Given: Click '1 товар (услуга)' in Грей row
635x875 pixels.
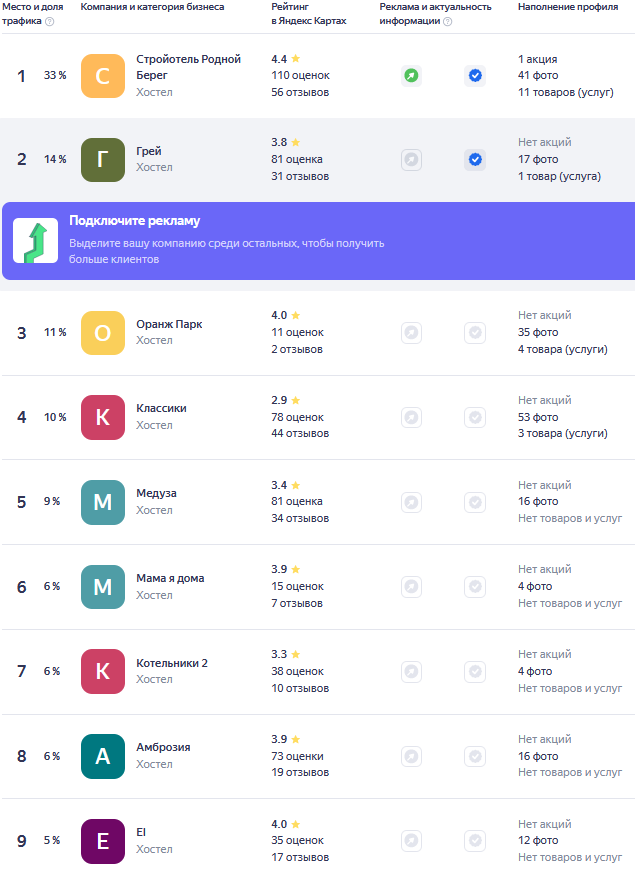Looking at the screenshot, I should (559, 176).
